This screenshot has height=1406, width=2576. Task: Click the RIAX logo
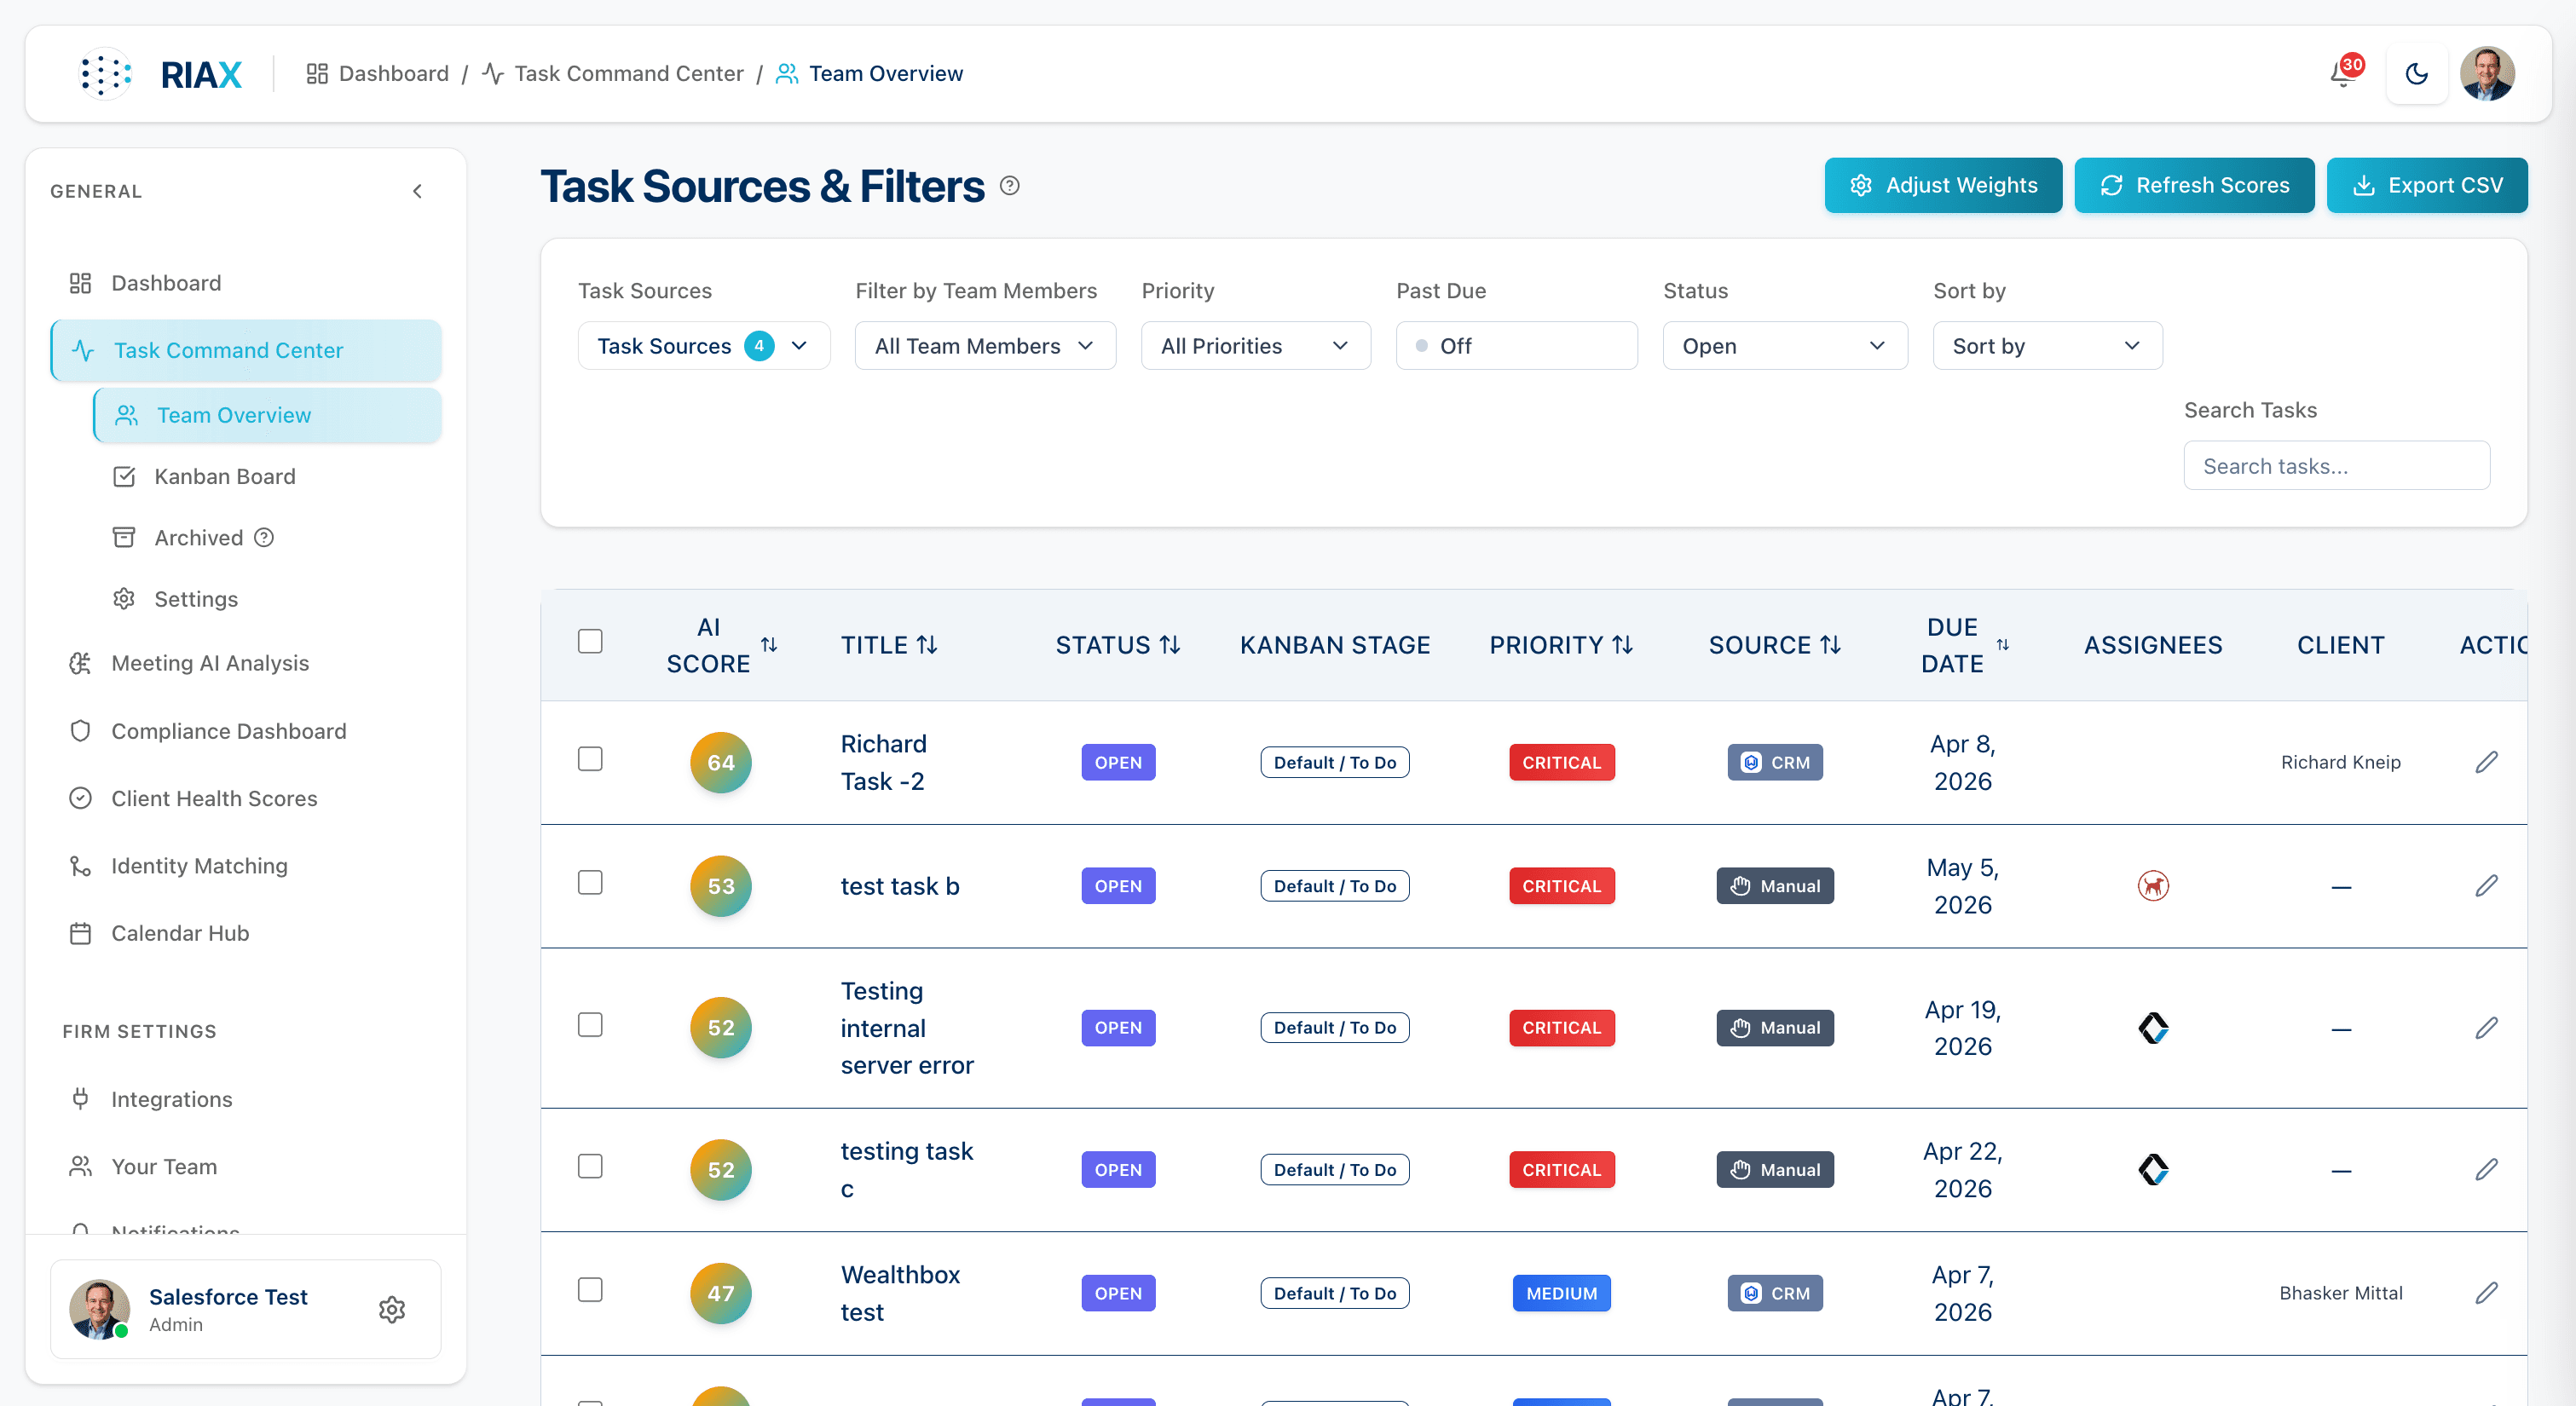[x=160, y=74]
